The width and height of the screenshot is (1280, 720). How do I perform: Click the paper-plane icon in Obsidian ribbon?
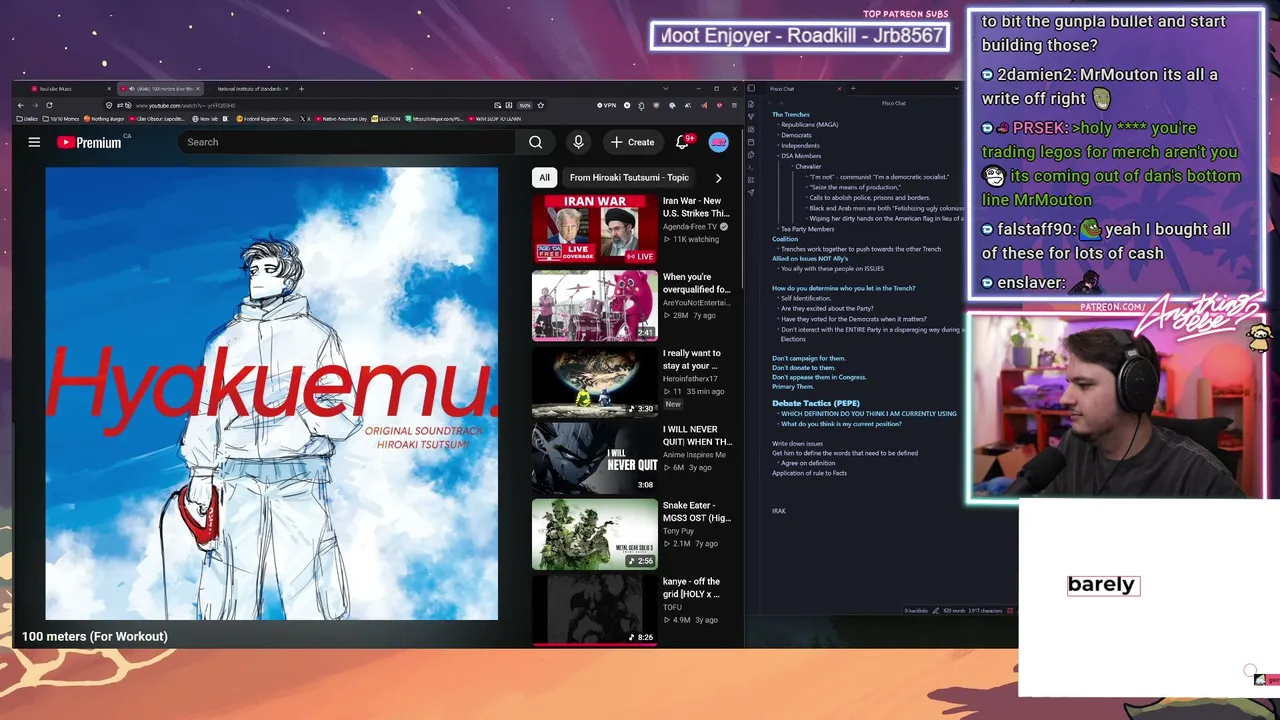[751, 192]
